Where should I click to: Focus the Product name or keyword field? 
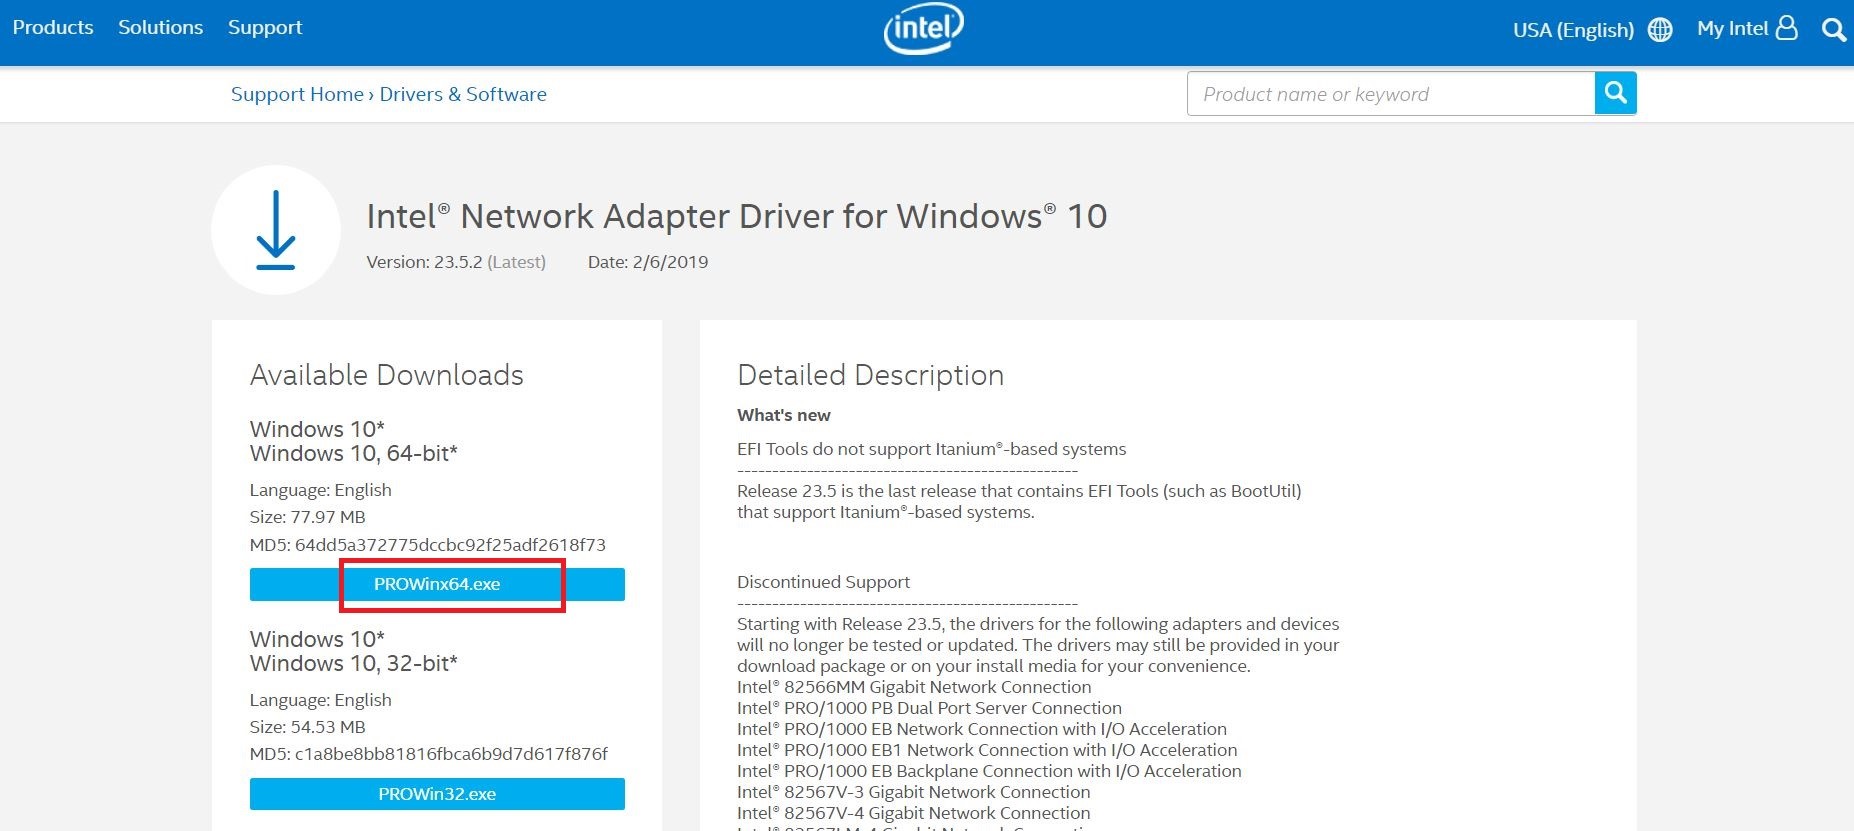pyautogui.click(x=1390, y=94)
